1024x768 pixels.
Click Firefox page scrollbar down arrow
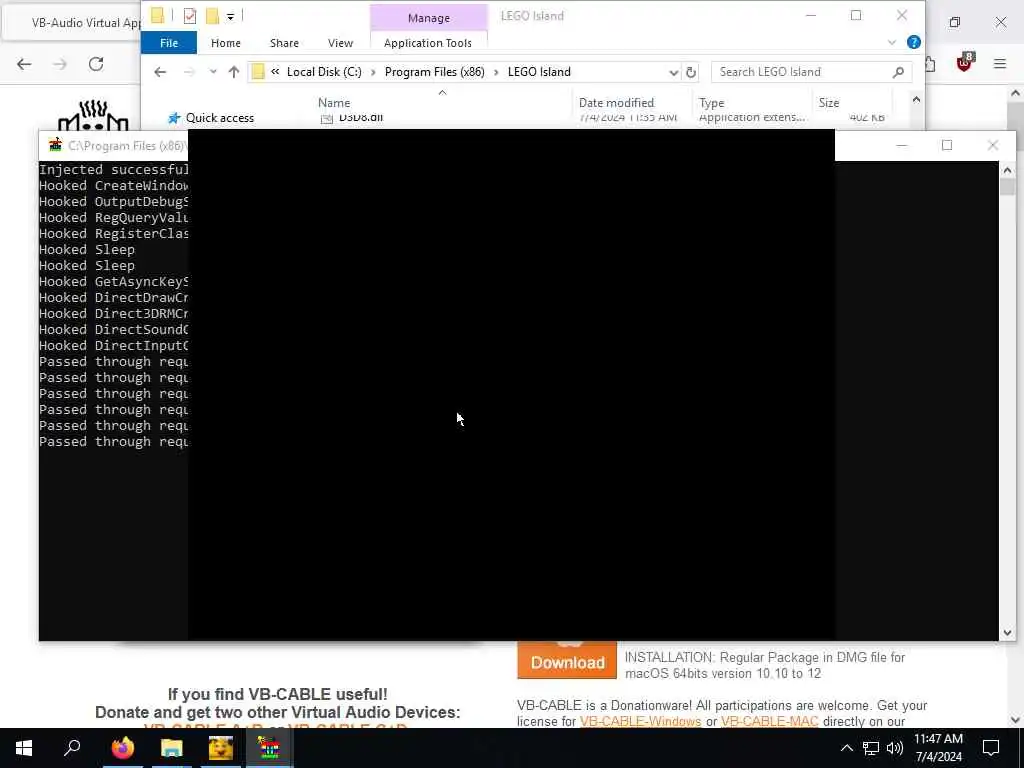1015,720
